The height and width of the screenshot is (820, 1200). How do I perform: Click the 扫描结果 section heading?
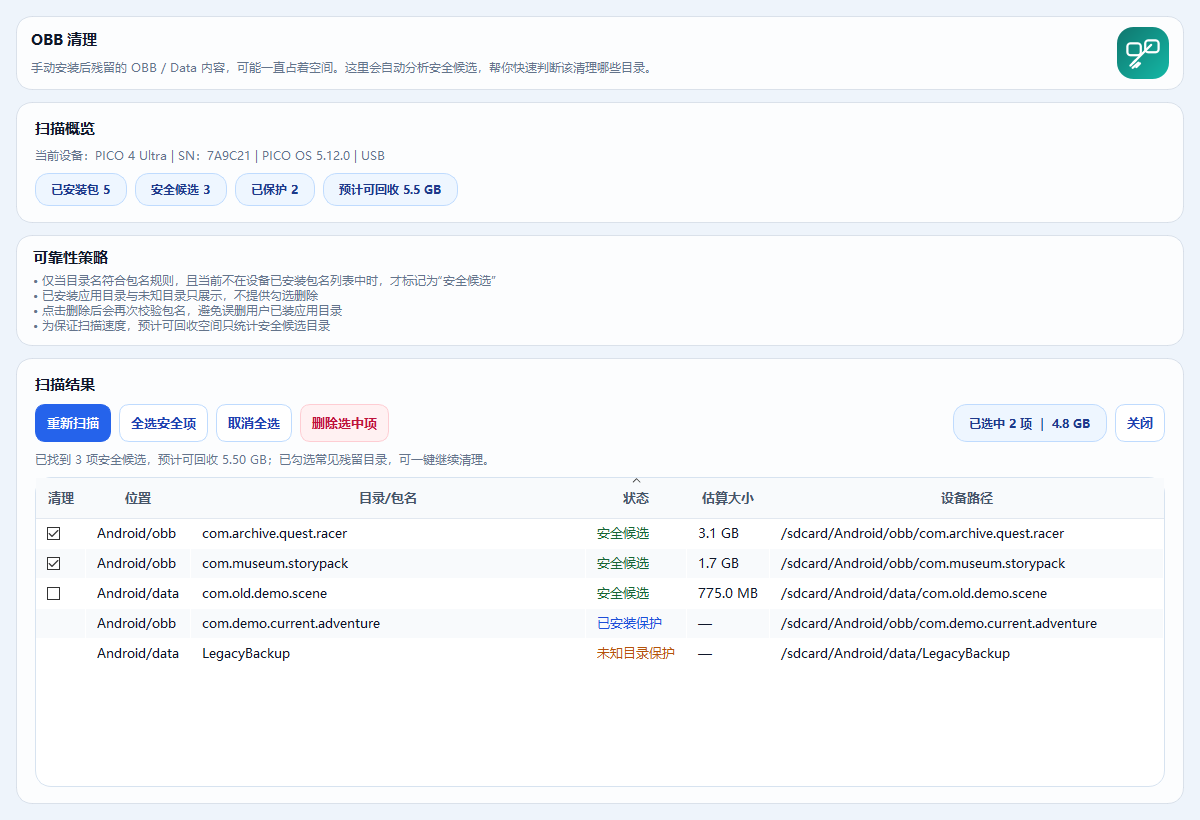click(x=65, y=385)
